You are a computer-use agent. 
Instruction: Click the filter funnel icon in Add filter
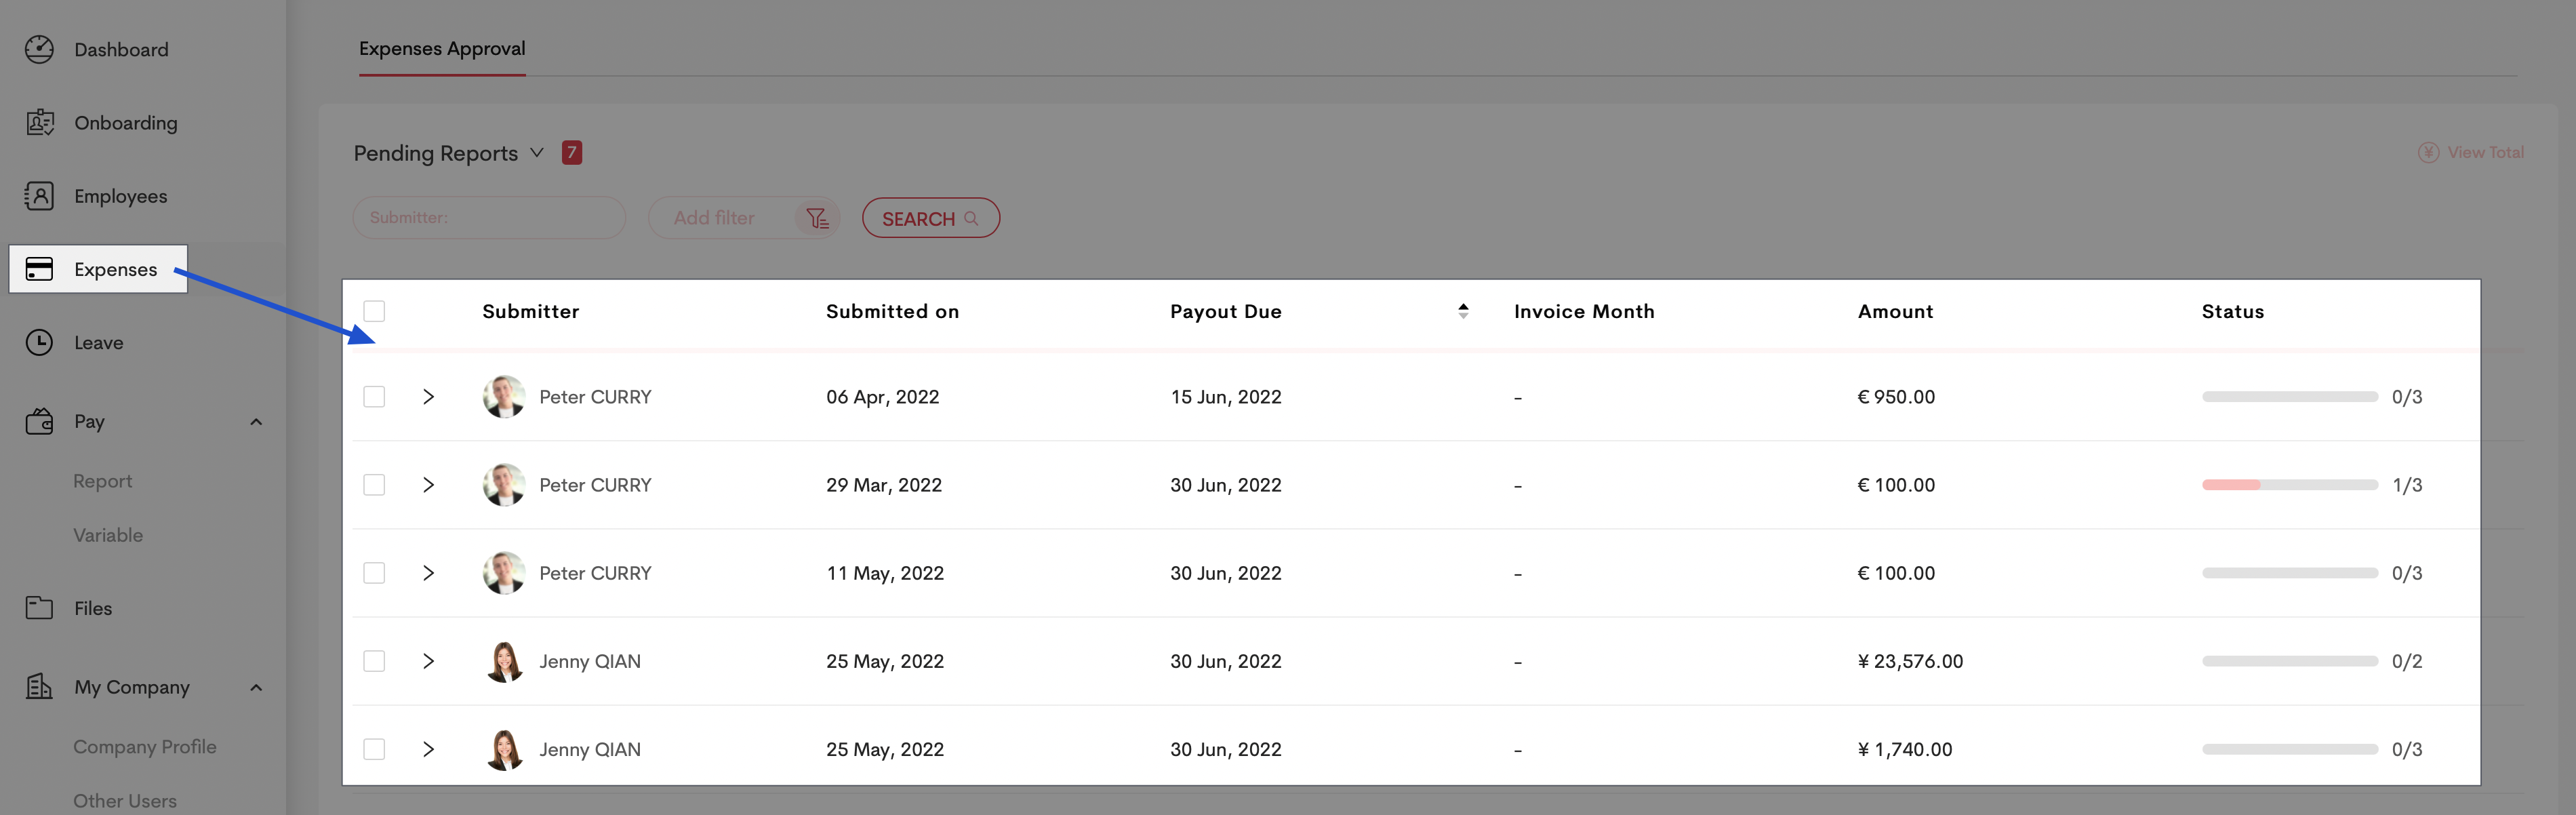(x=817, y=217)
